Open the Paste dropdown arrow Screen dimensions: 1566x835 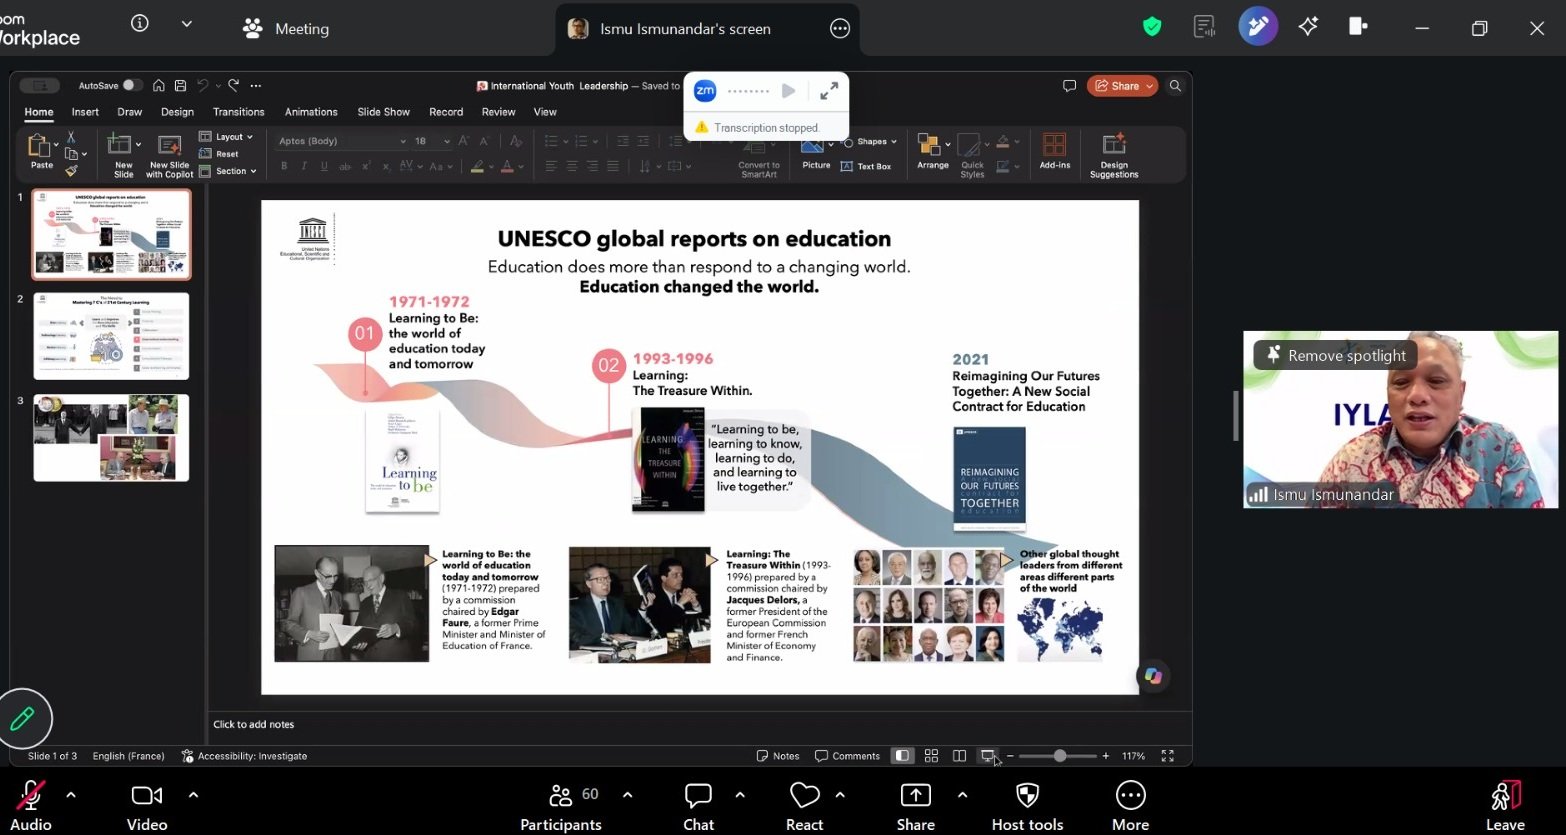pos(56,146)
